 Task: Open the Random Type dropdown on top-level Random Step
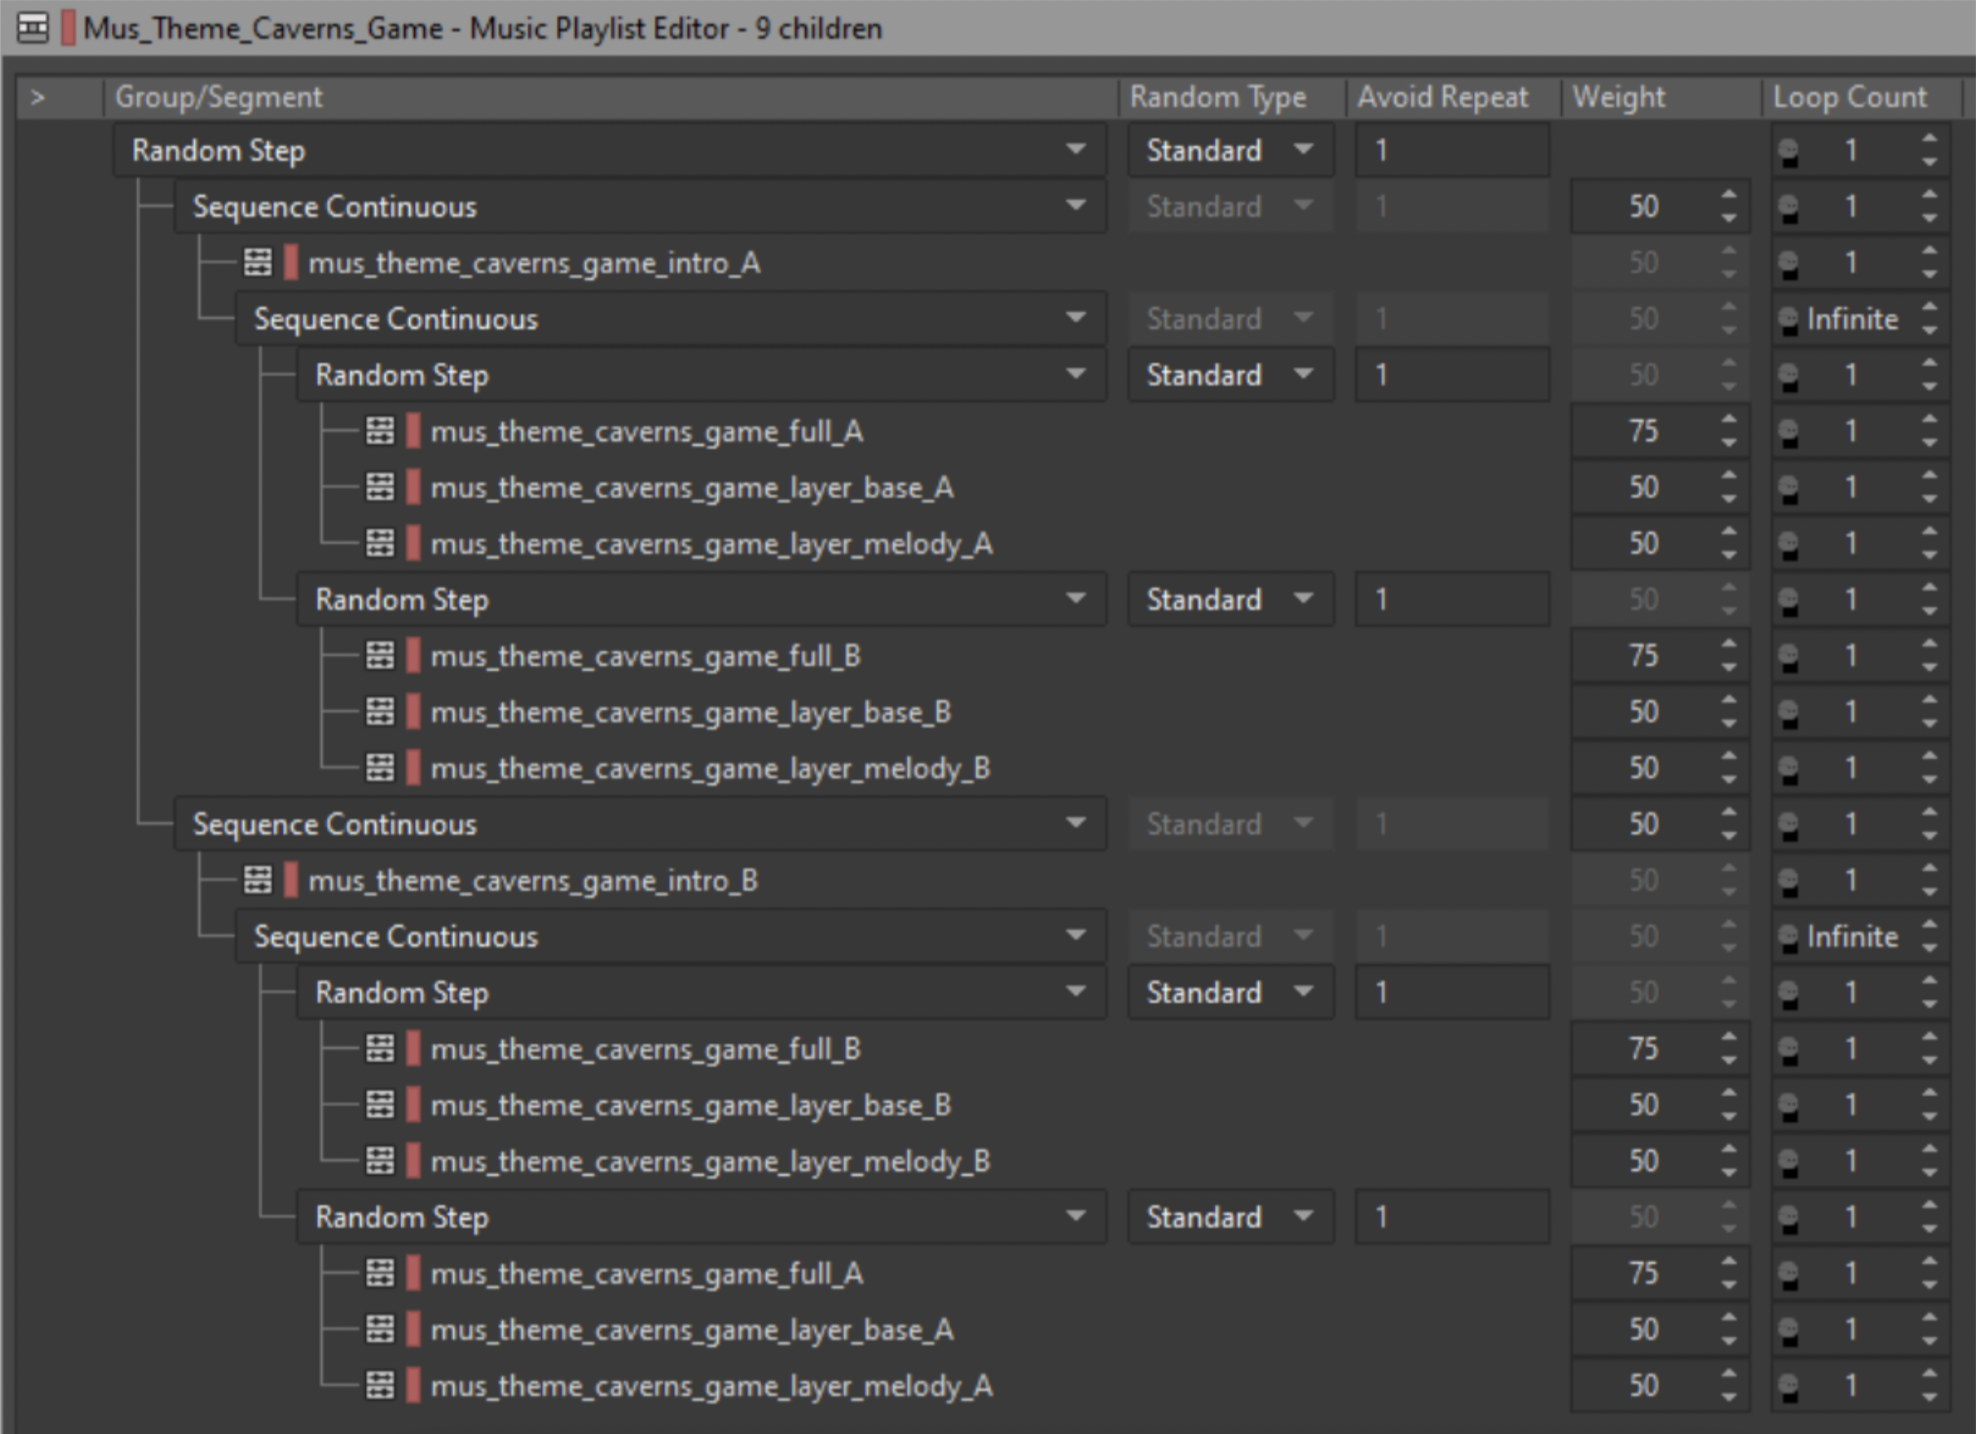coord(1303,150)
